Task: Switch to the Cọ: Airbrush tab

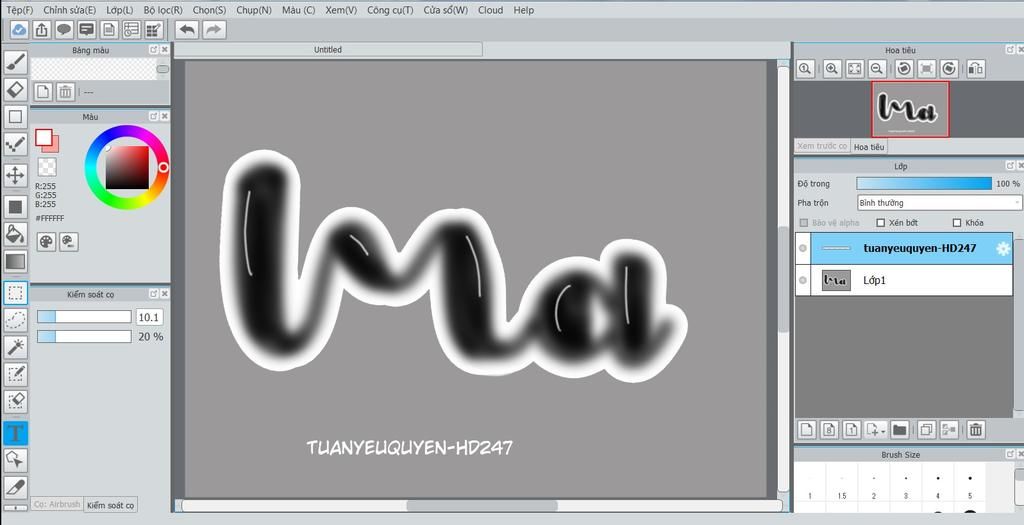Action: point(57,504)
